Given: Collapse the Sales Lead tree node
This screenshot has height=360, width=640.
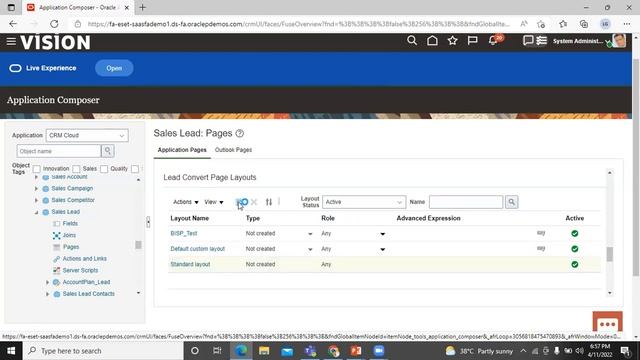Looking at the screenshot, I should coord(36,212).
